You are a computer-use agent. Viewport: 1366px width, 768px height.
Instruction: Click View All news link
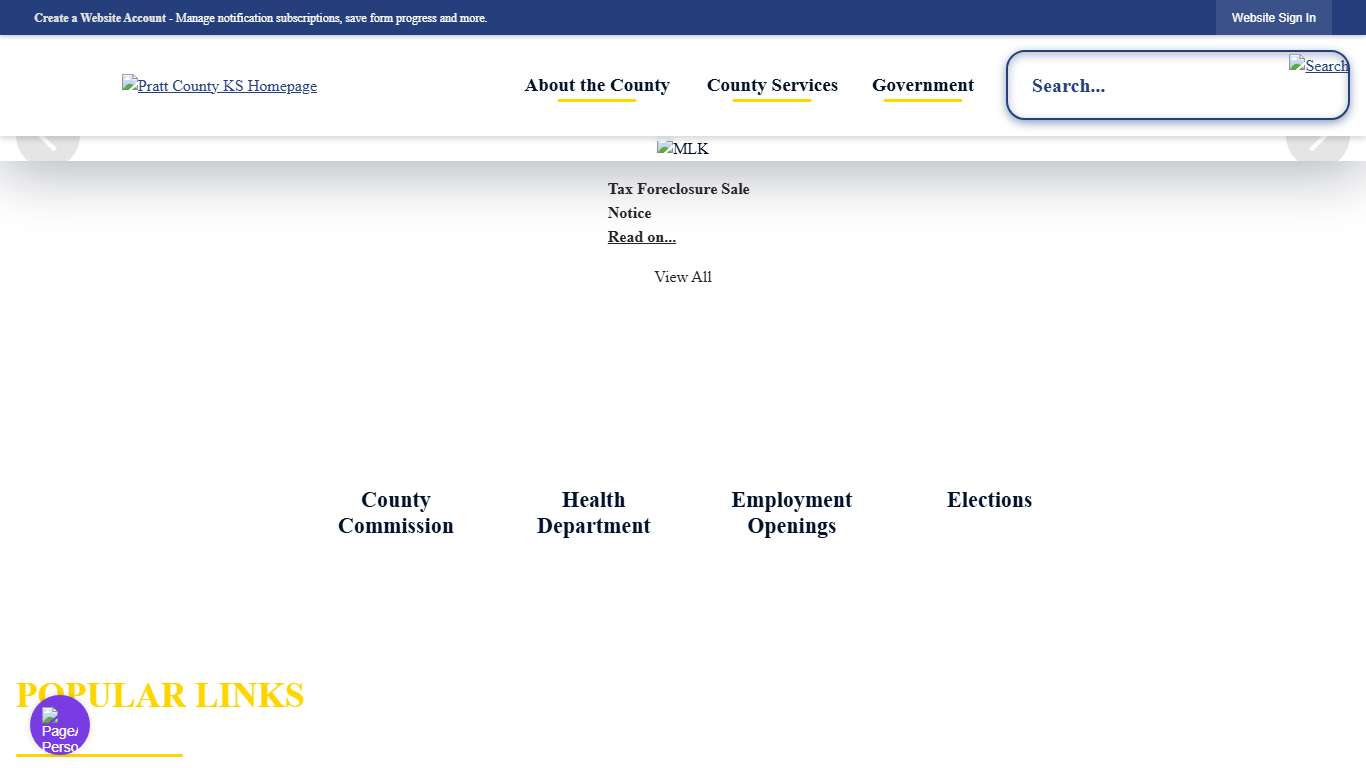pos(682,277)
